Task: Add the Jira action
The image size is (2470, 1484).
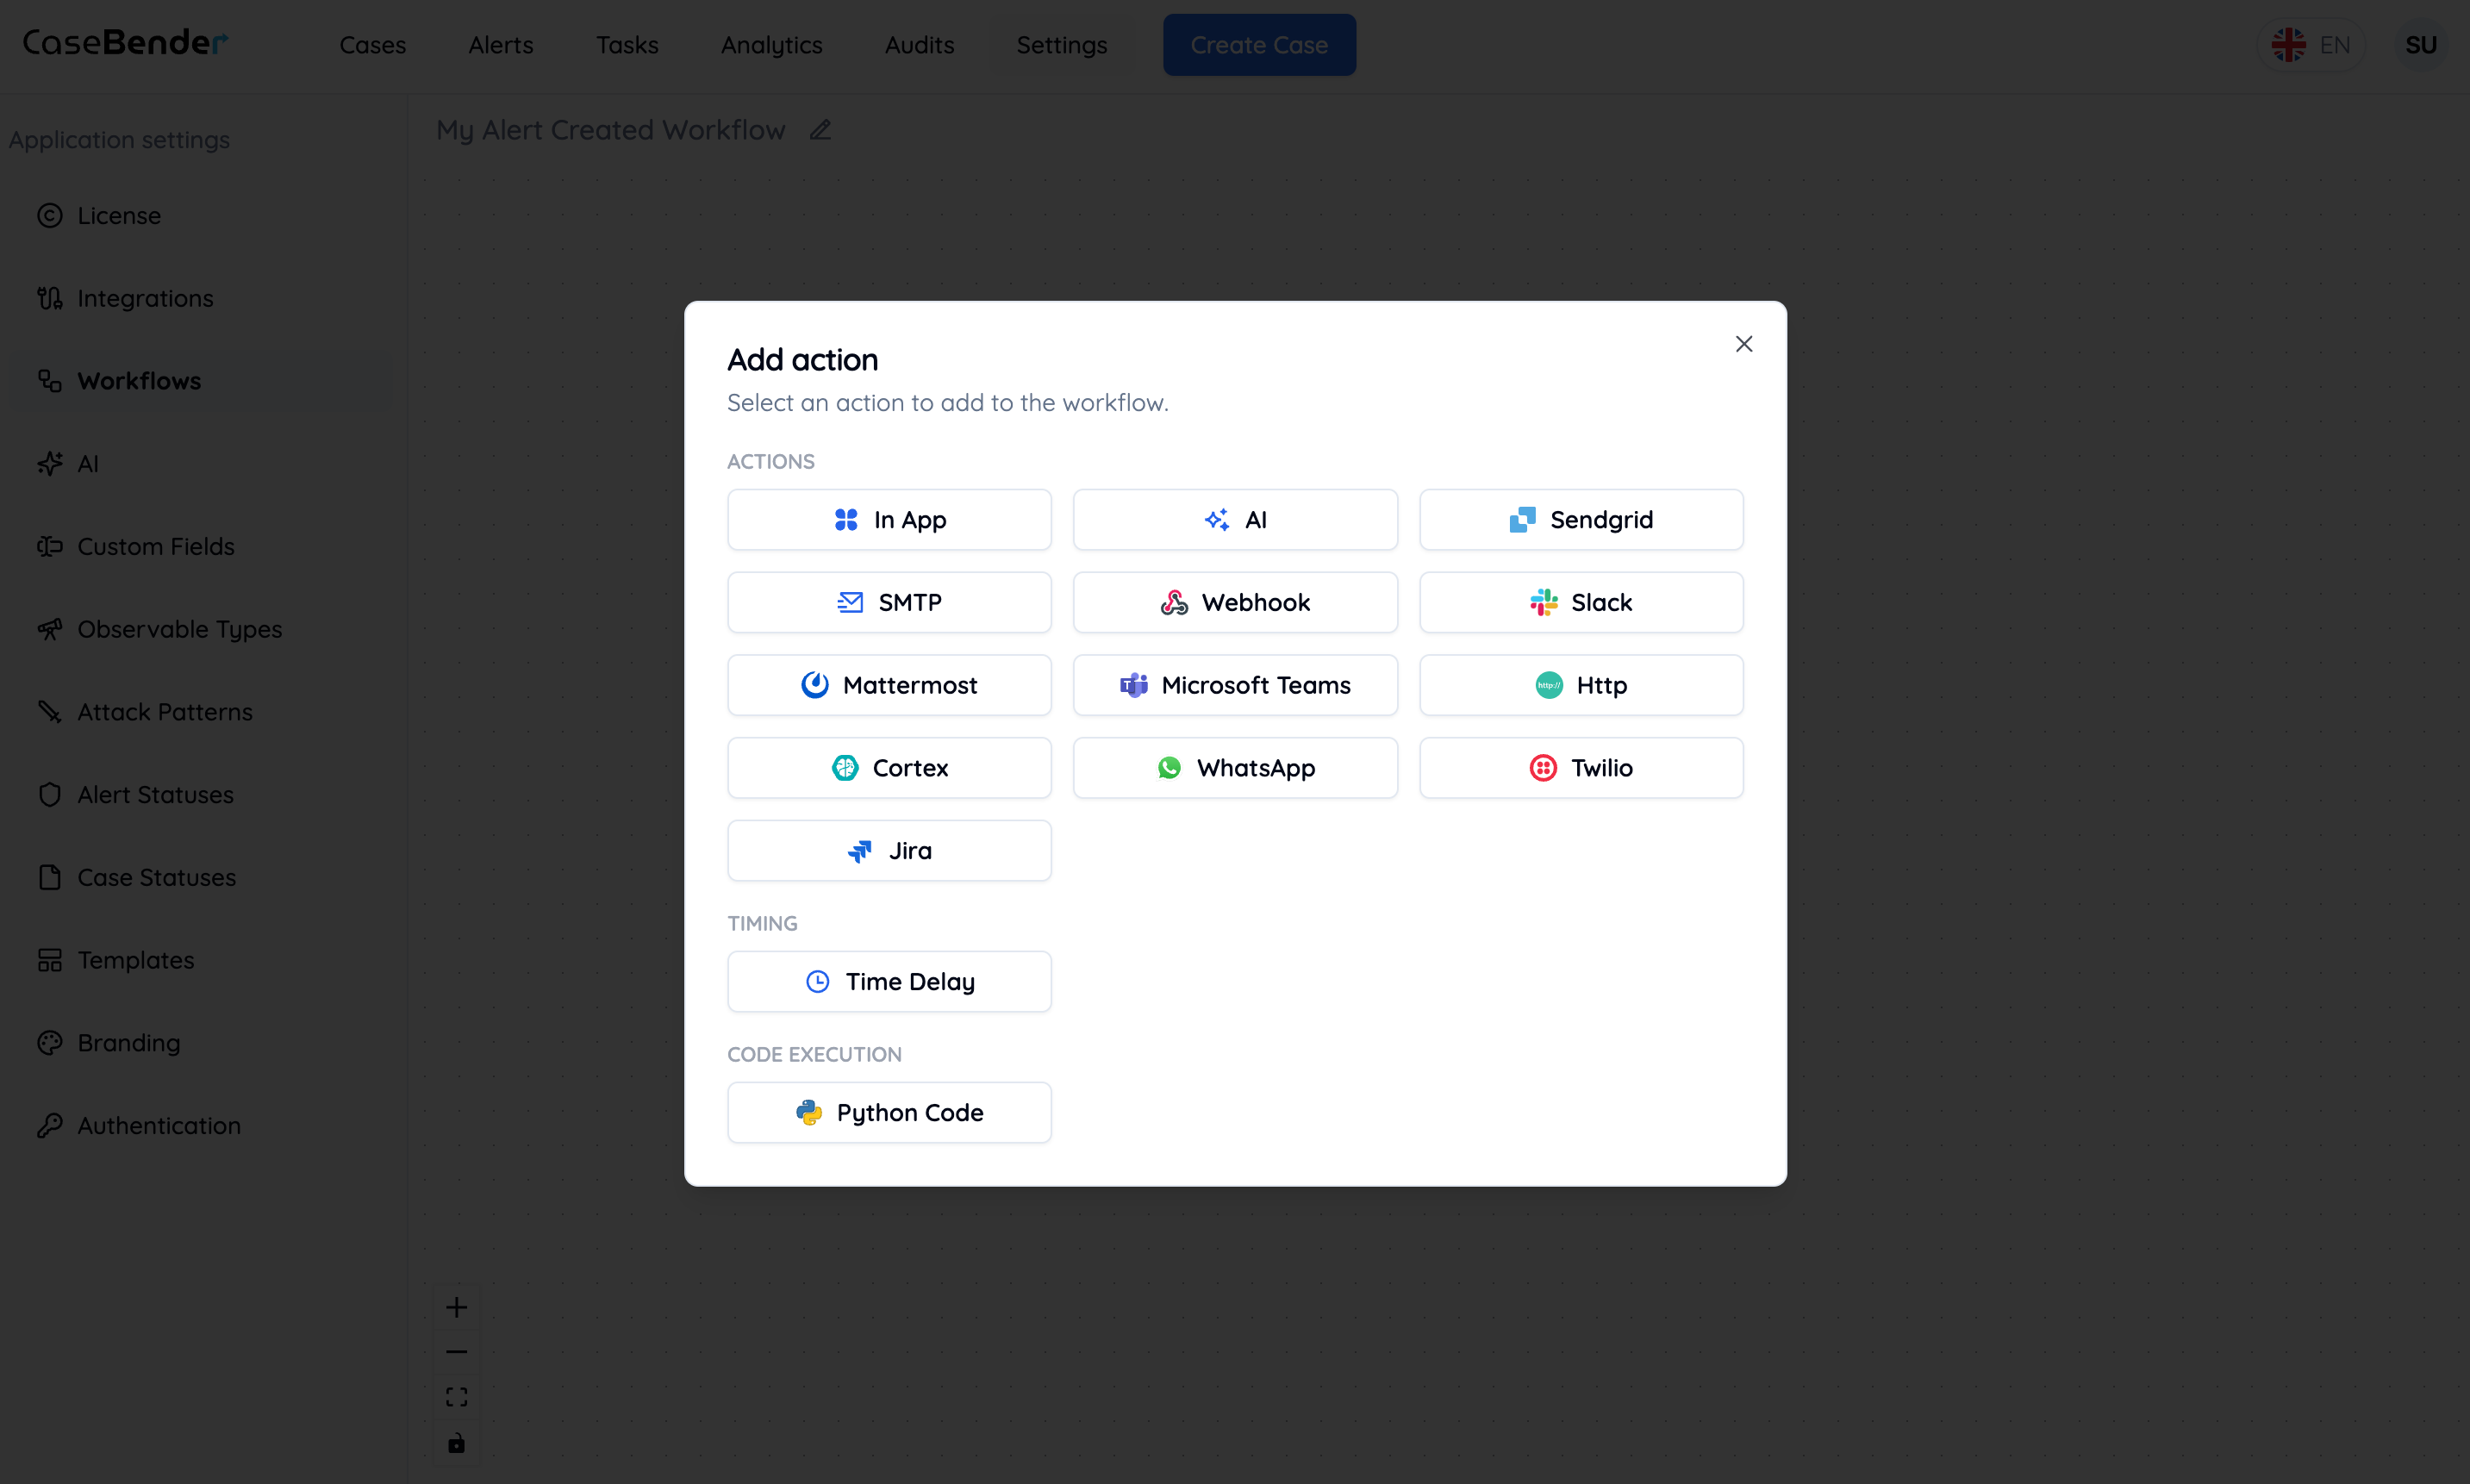Action: click(x=889, y=851)
